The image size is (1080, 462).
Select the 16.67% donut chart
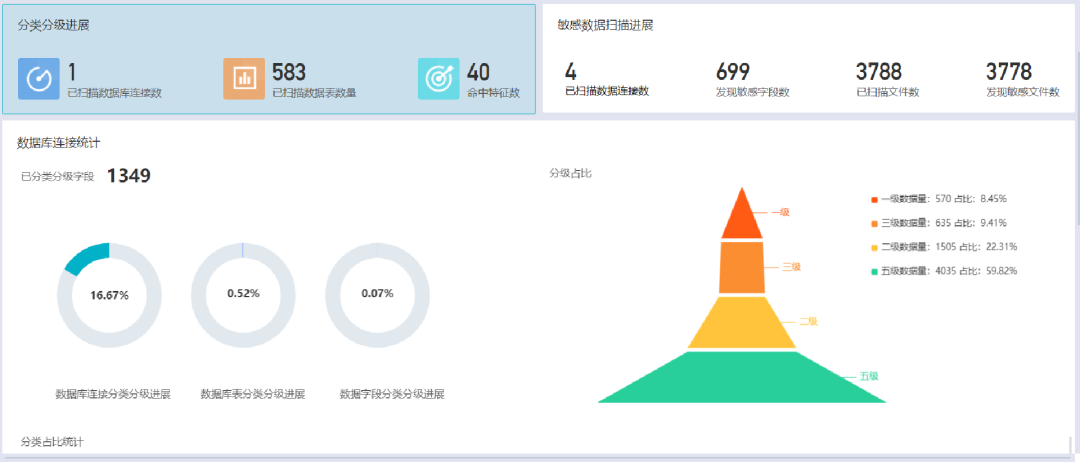(109, 294)
